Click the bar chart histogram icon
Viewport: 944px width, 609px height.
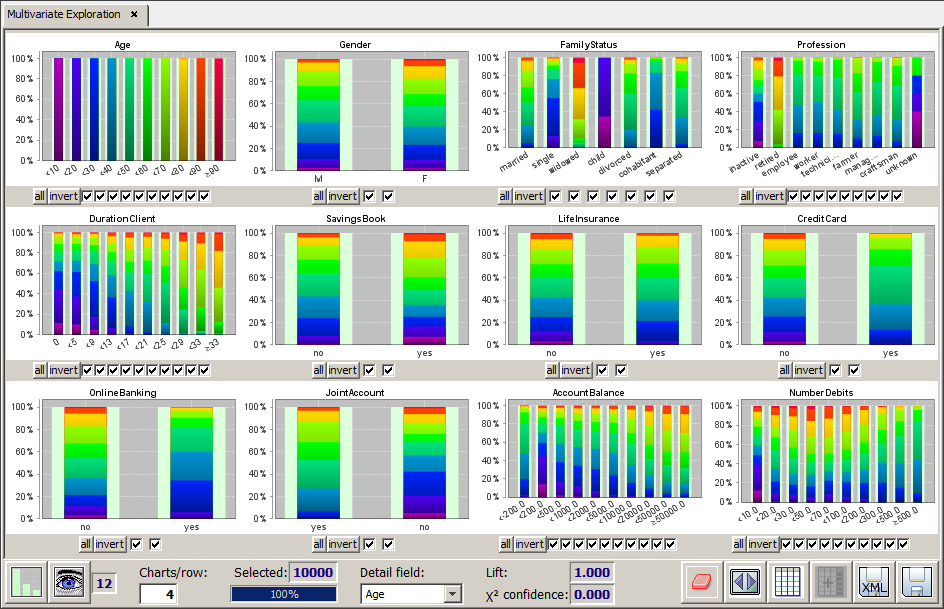27,582
